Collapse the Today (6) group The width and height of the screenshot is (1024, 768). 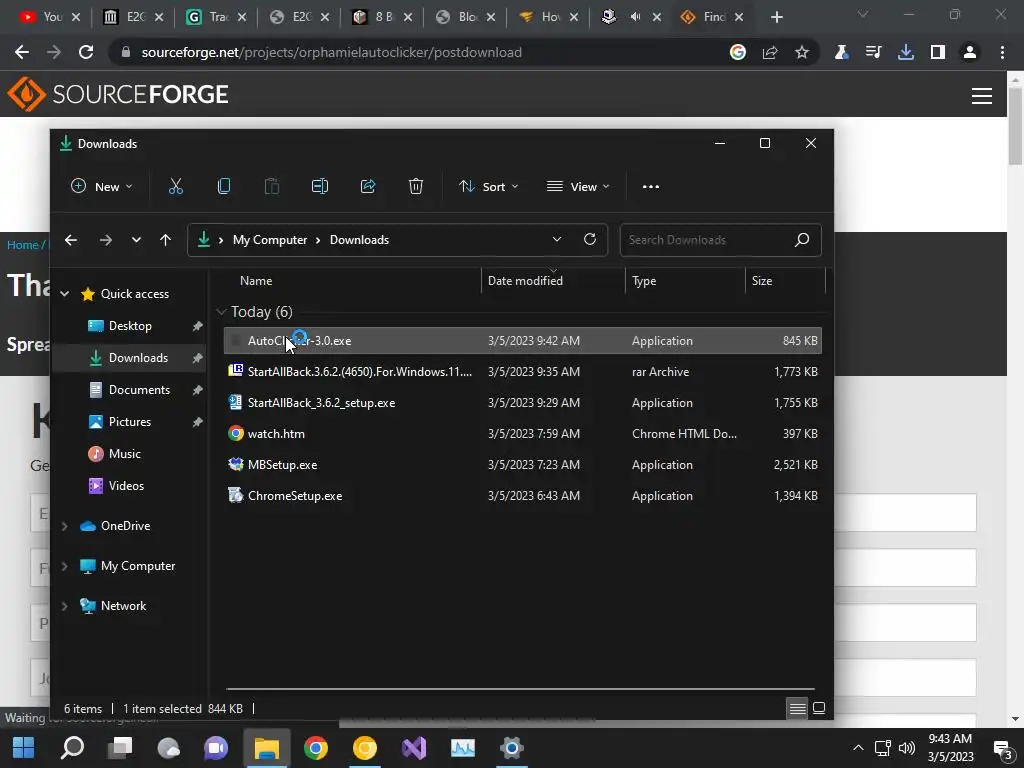point(221,312)
